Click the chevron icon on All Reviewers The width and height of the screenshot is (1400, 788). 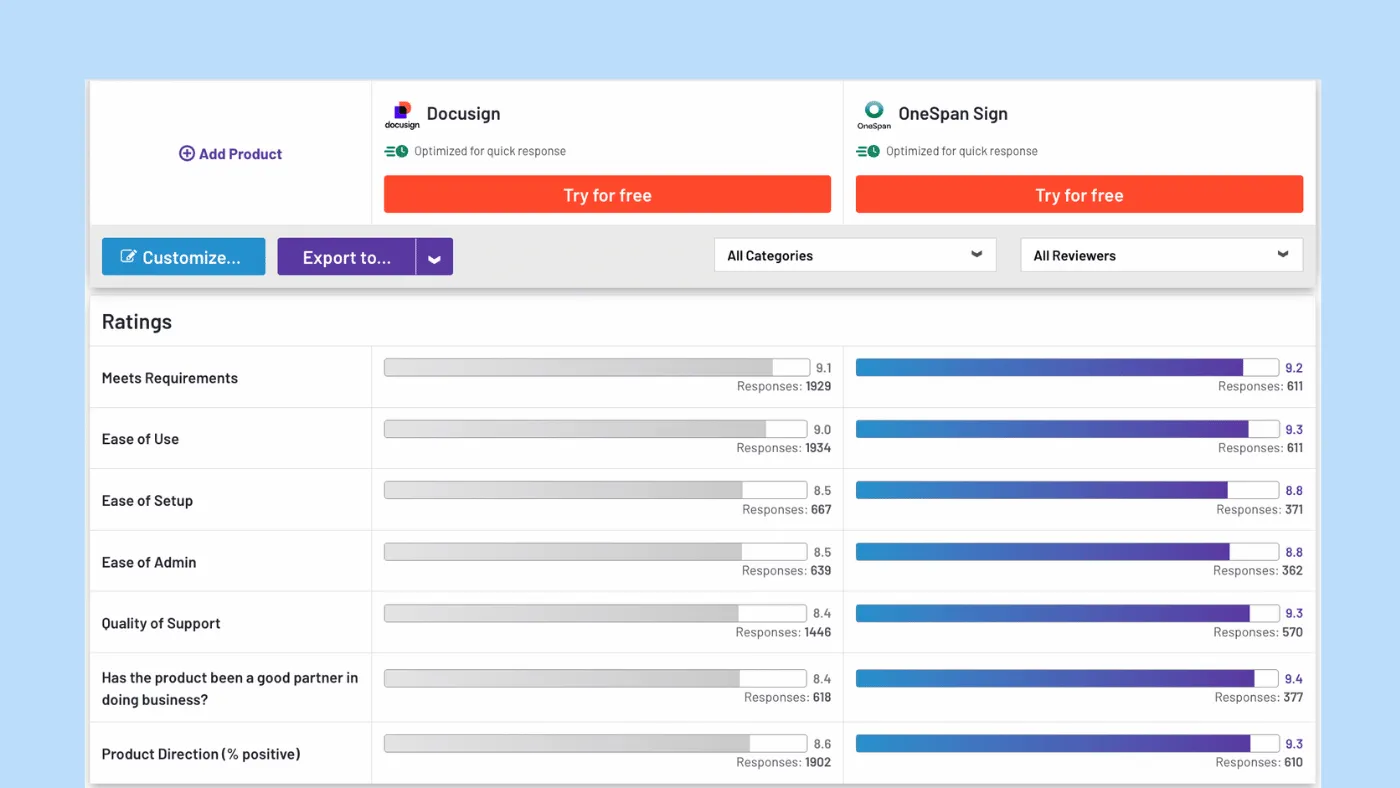pos(1283,255)
